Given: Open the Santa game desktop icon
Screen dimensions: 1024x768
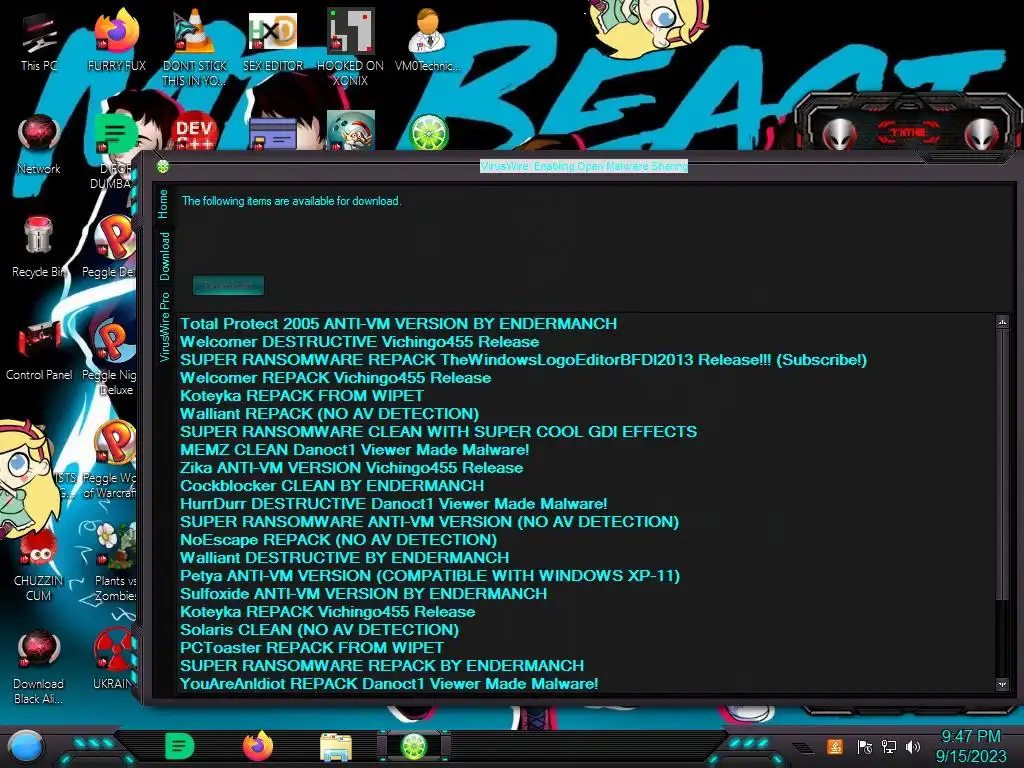Looking at the screenshot, I should tap(351, 131).
